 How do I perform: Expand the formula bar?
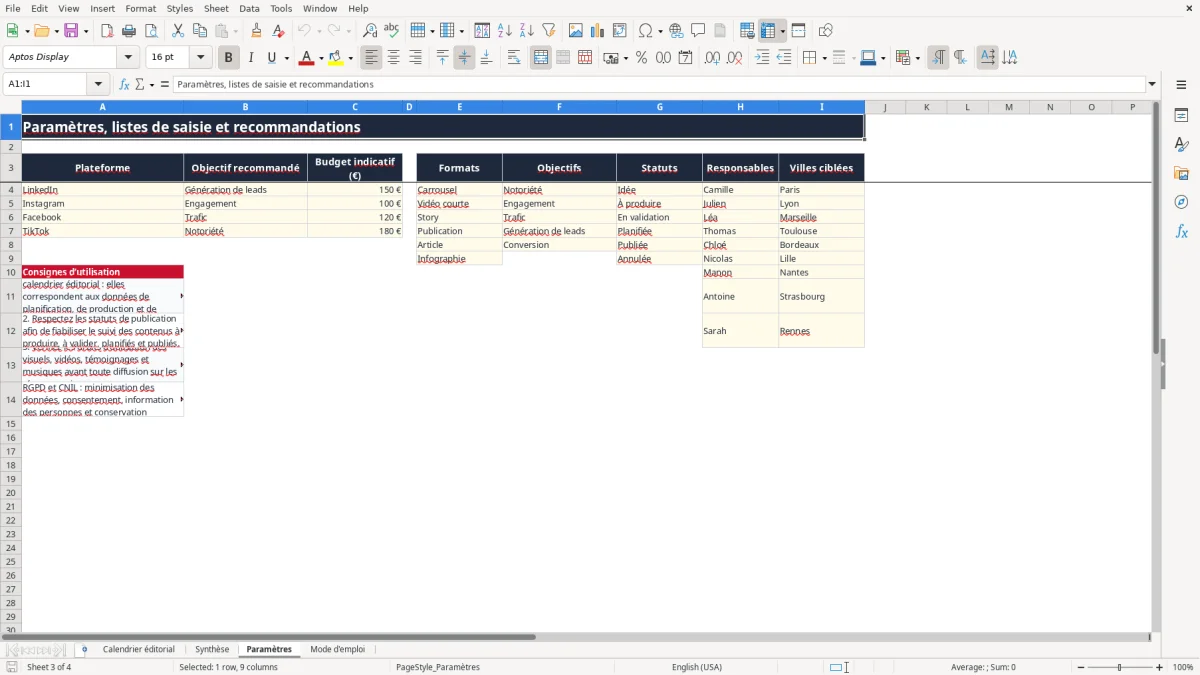(x=1152, y=84)
